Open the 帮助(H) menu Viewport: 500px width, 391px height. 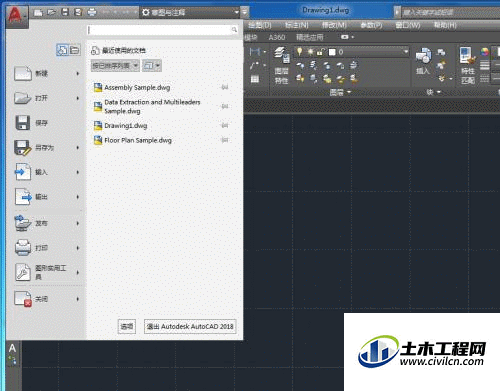[445, 25]
